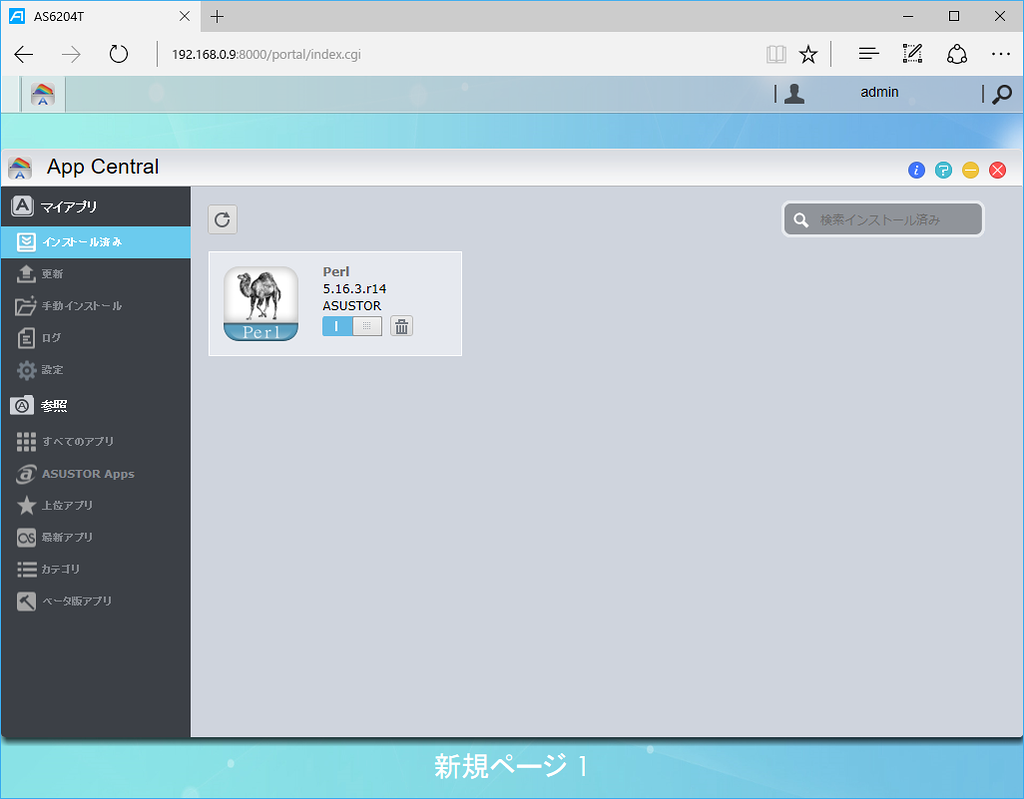Click the installed apps search field

[882, 219]
